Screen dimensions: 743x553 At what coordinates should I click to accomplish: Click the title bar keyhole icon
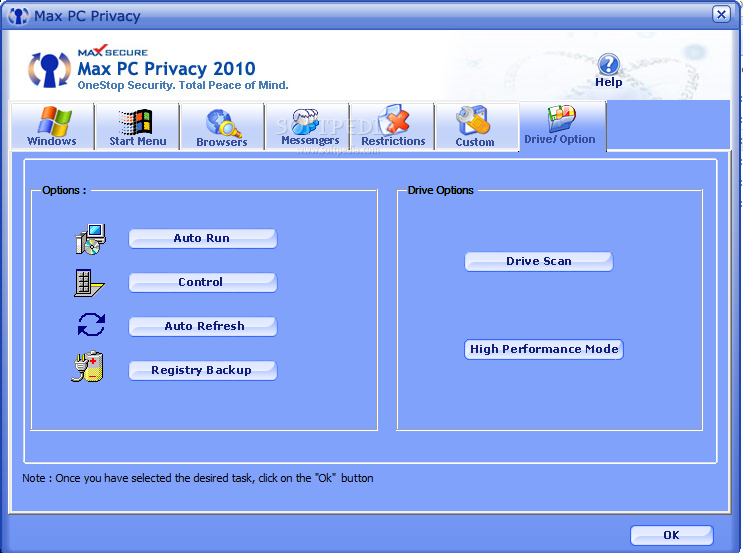(18, 16)
